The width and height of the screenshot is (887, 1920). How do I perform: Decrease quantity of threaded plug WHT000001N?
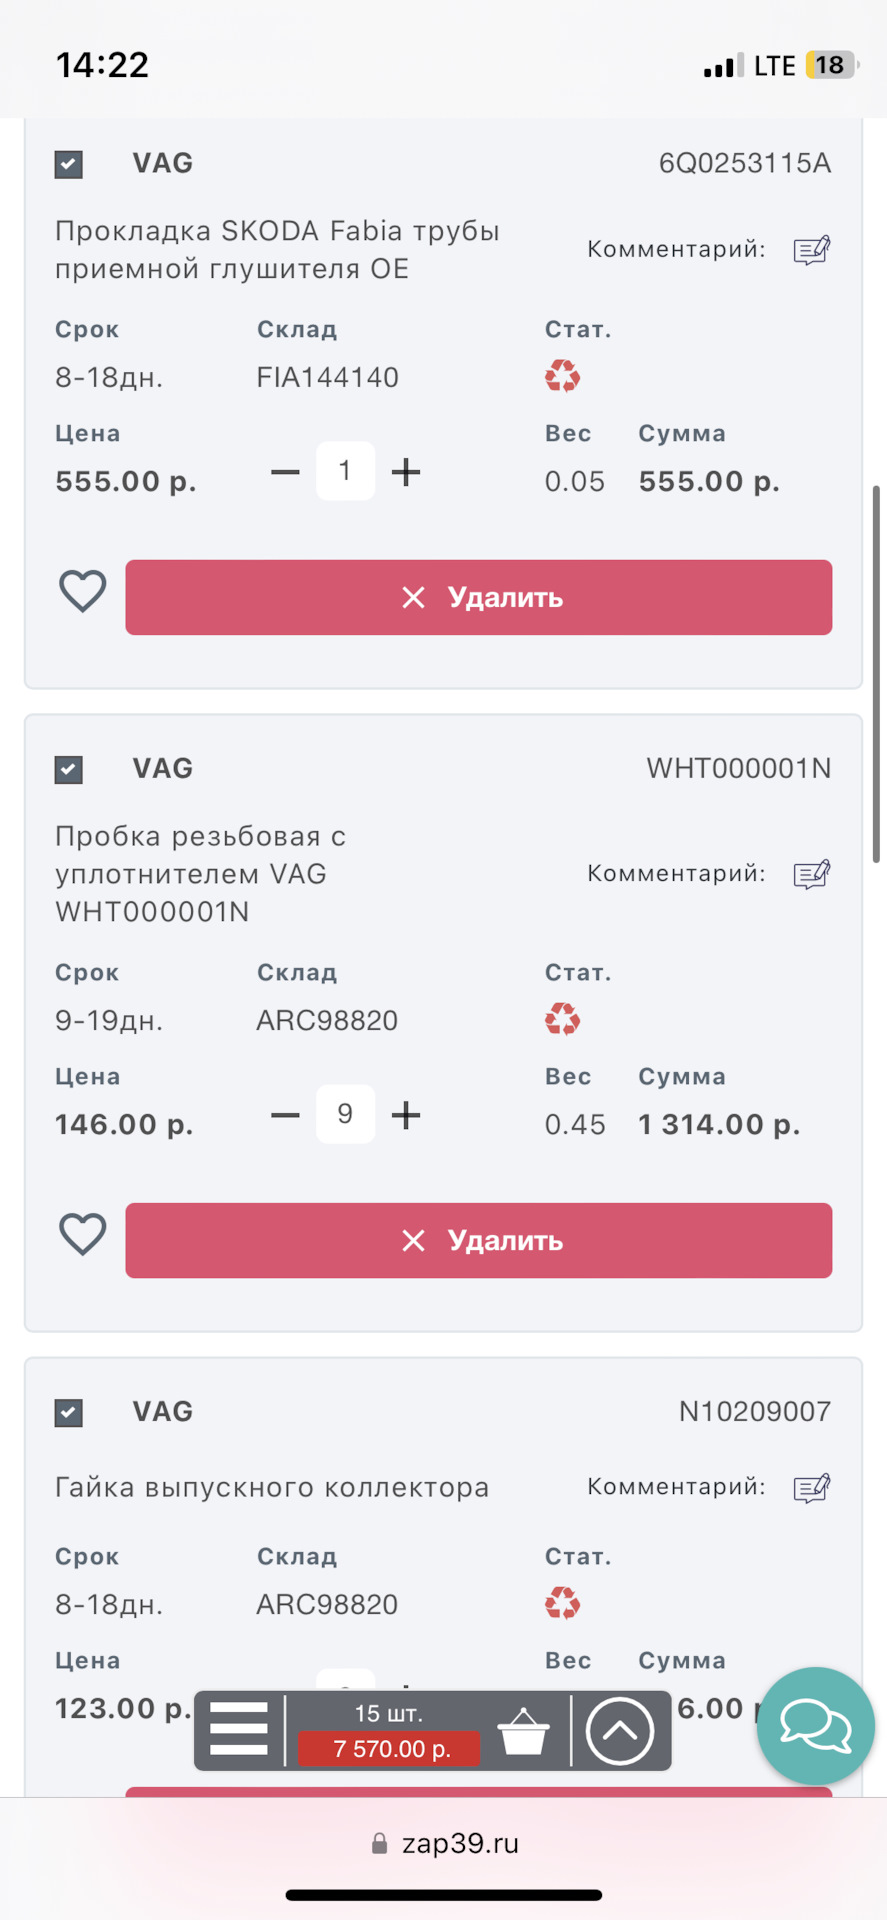285,1115
